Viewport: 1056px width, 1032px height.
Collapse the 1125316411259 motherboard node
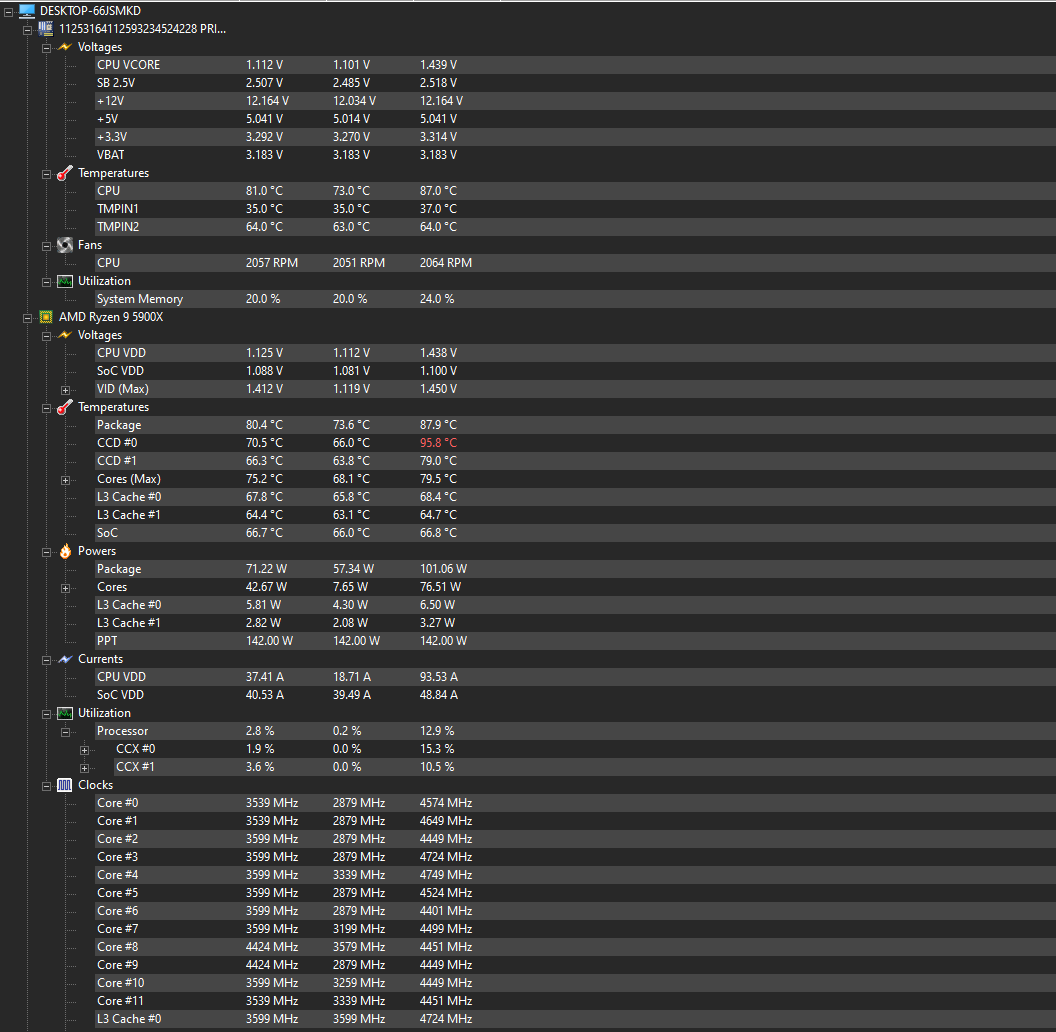[28, 30]
